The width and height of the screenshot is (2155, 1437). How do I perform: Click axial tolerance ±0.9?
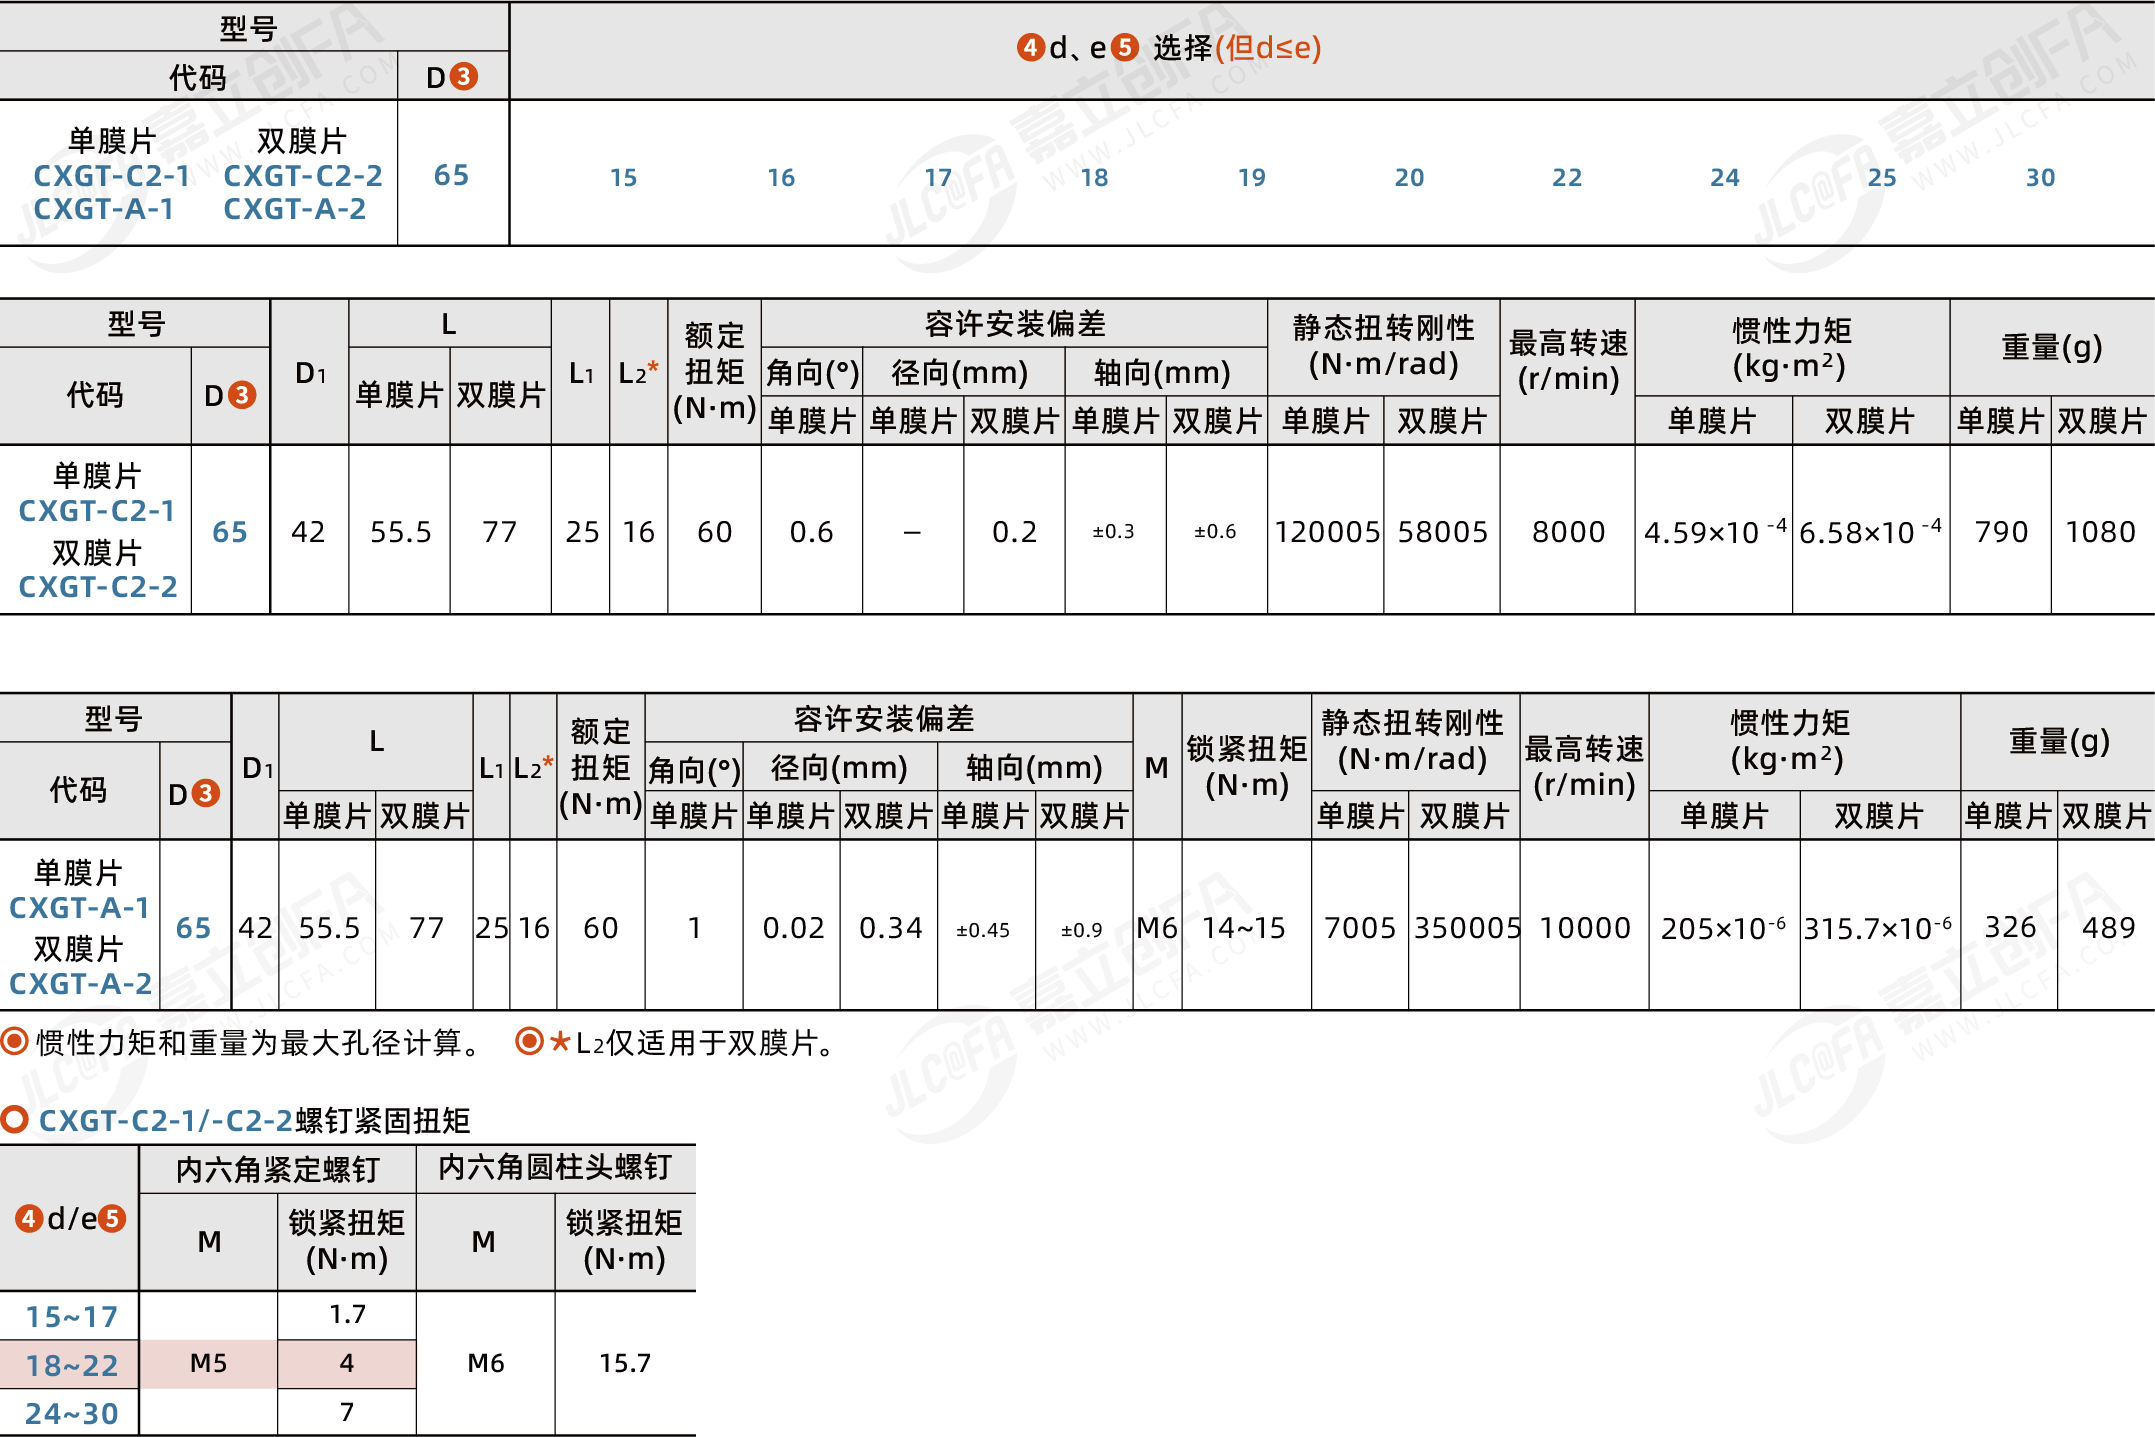(1082, 930)
